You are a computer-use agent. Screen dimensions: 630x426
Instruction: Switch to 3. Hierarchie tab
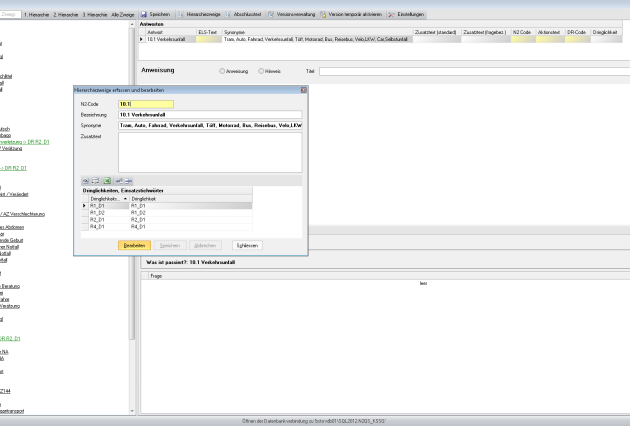(95, 14)
